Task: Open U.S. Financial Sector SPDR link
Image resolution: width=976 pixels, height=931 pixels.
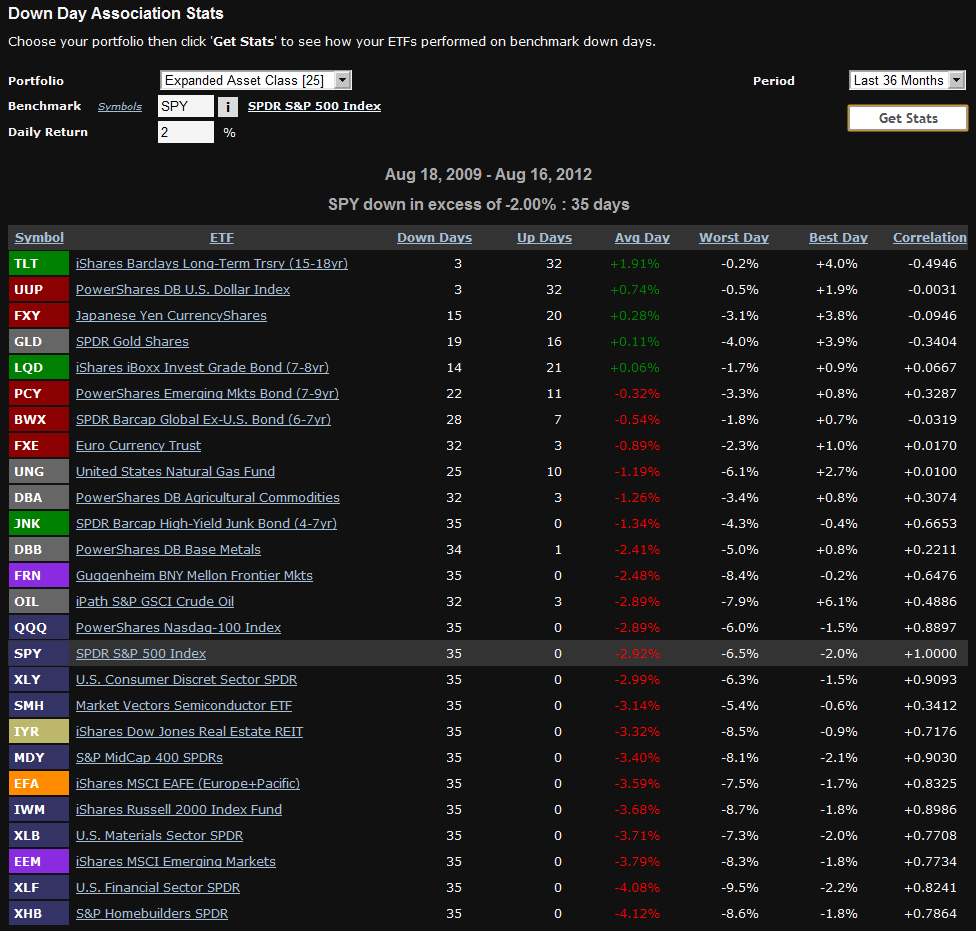Action: [x=158, y=888]
